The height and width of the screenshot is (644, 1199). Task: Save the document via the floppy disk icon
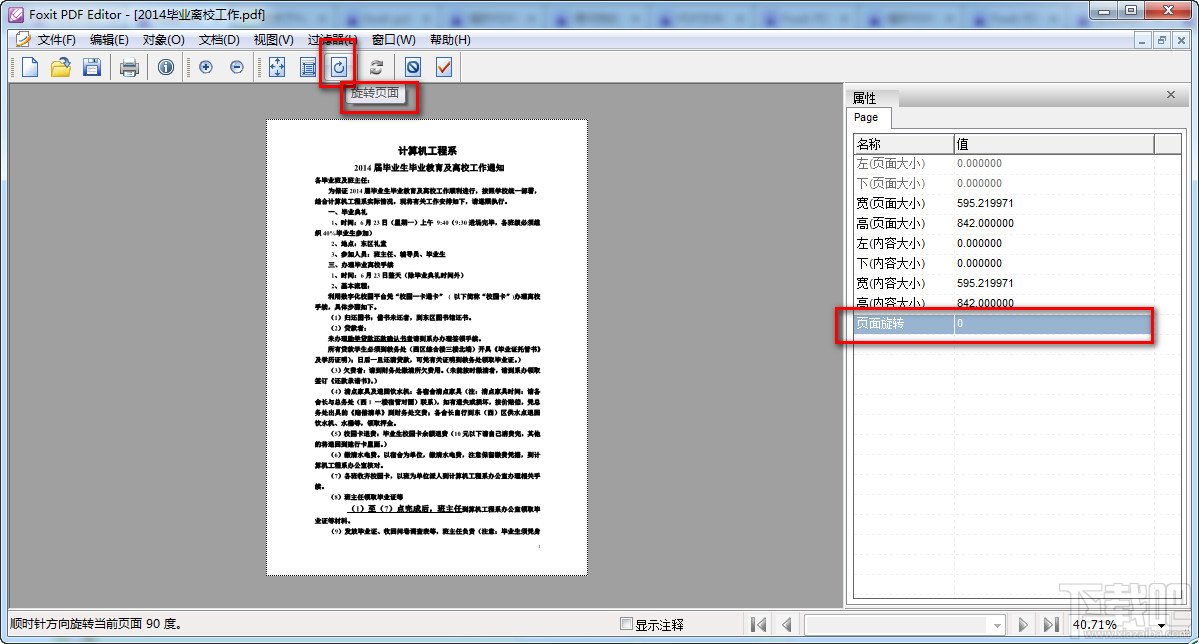(91, 67)
